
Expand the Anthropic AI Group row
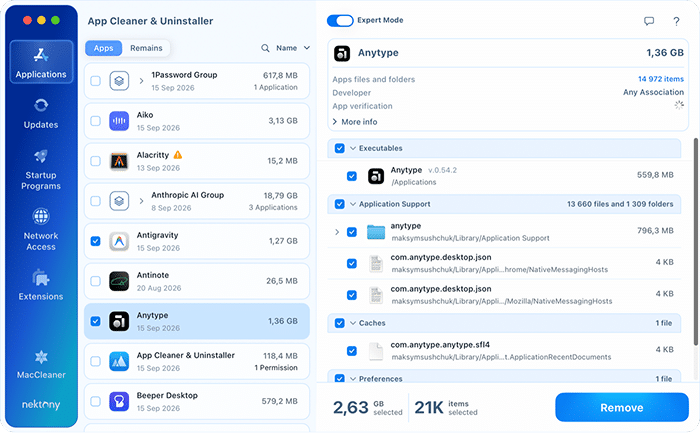(141, 201)
